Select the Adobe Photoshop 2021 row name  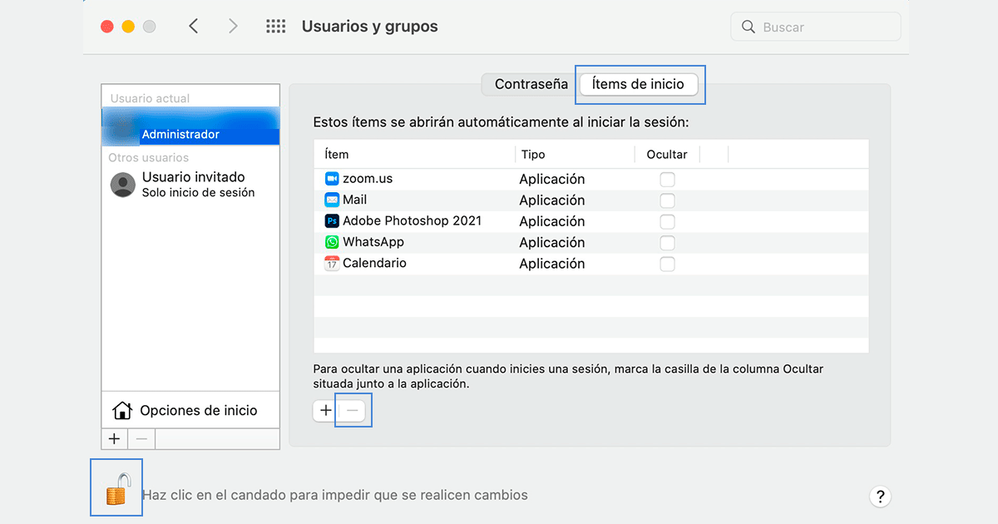[412, 221]
